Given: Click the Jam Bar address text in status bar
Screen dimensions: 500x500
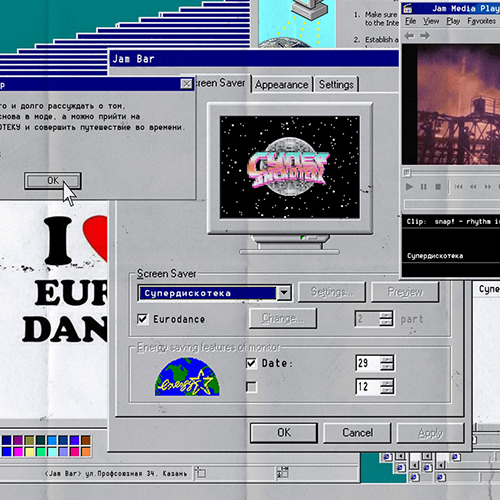Looking at the screenshot, I should pyautogui.click(x=116, y=473).
